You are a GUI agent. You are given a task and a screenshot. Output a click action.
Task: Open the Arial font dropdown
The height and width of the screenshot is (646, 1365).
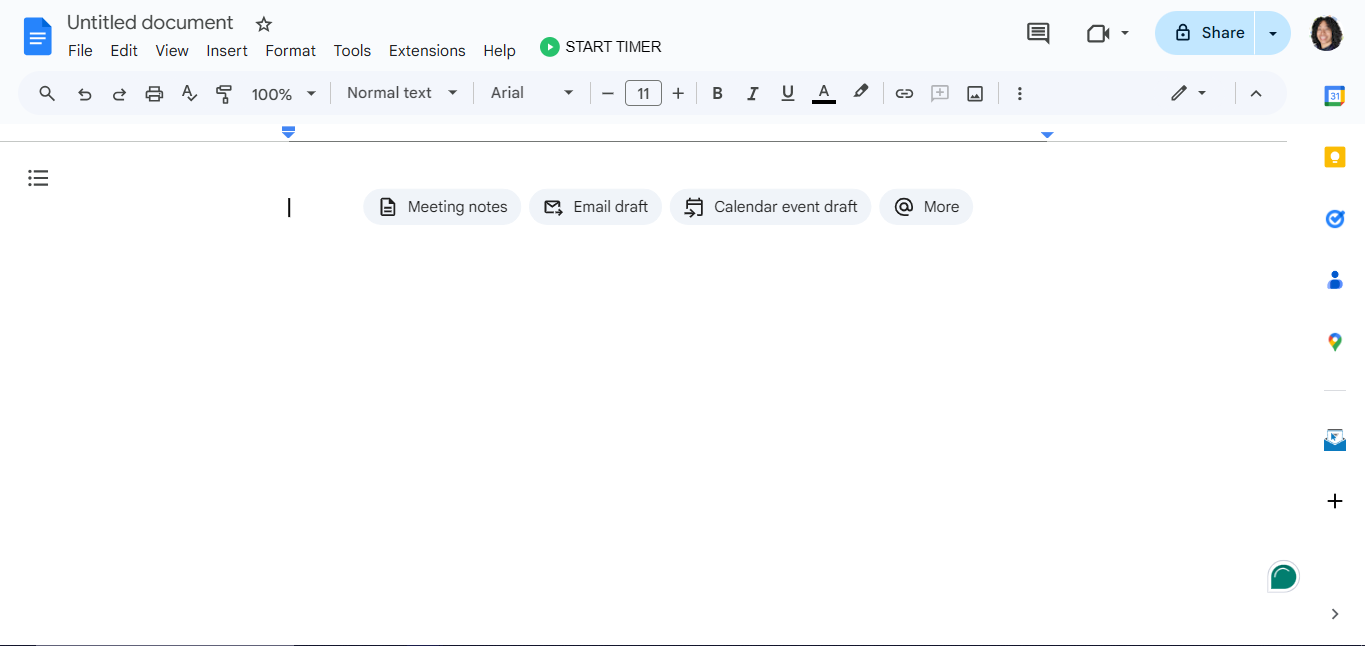coord(532,93)
